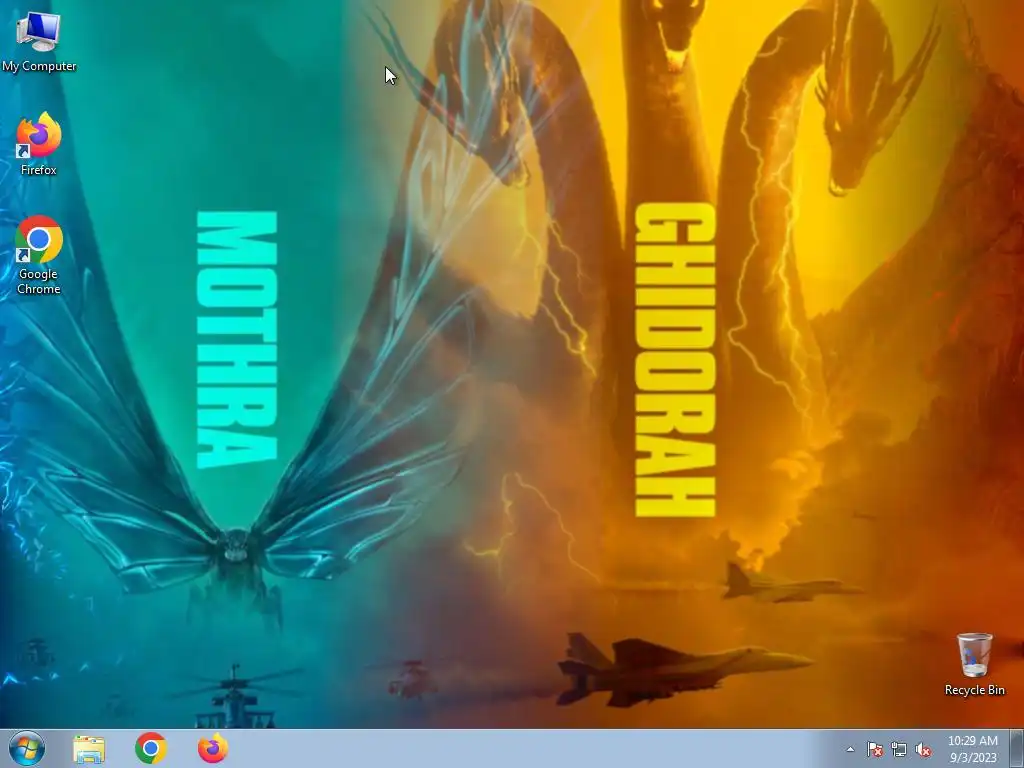This screenshot has height=768, width=1024.
Task: Open network status icon in tray
Action: (899, 749)
